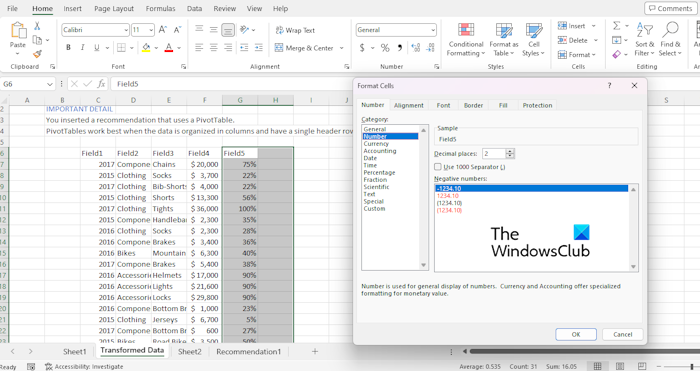Screen dimensions: 700x371
Task: Click OK in Format Cells dialog
Action: click(576, 334)
